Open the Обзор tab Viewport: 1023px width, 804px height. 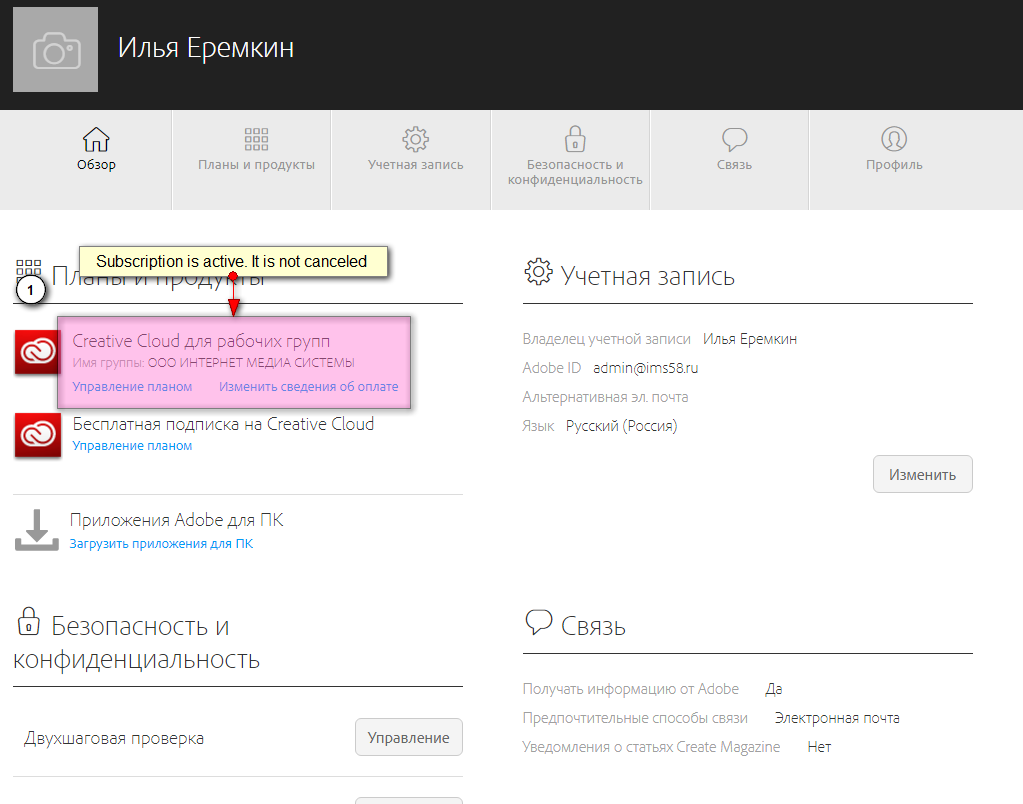pyautogui.click(x=96, y=149)
